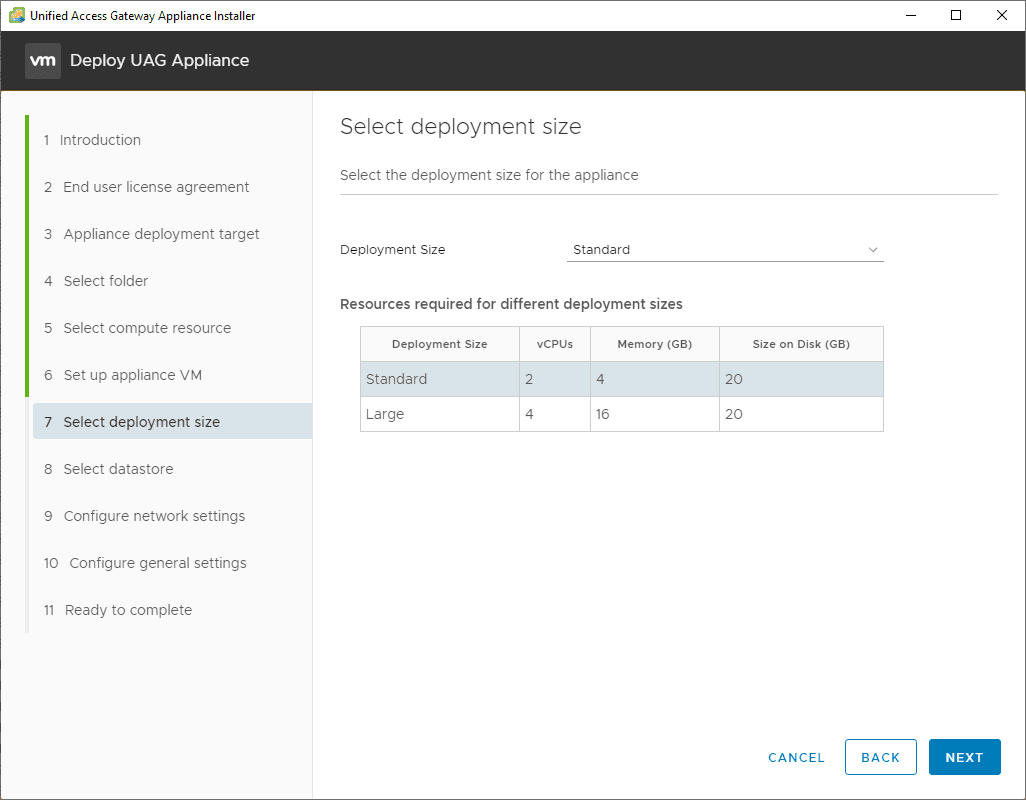Go to Configure network settings step
The image size is (1026, 800).
[x=154, y=516]
